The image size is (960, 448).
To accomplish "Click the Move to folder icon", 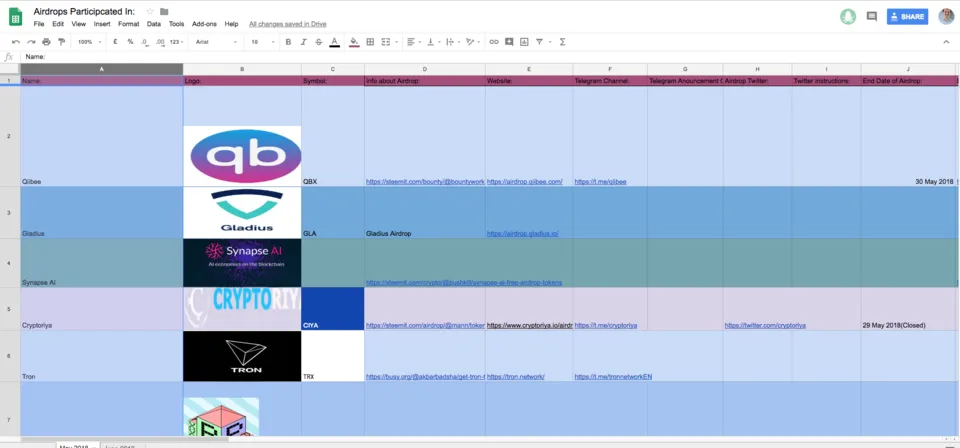I will pos(164,11).
